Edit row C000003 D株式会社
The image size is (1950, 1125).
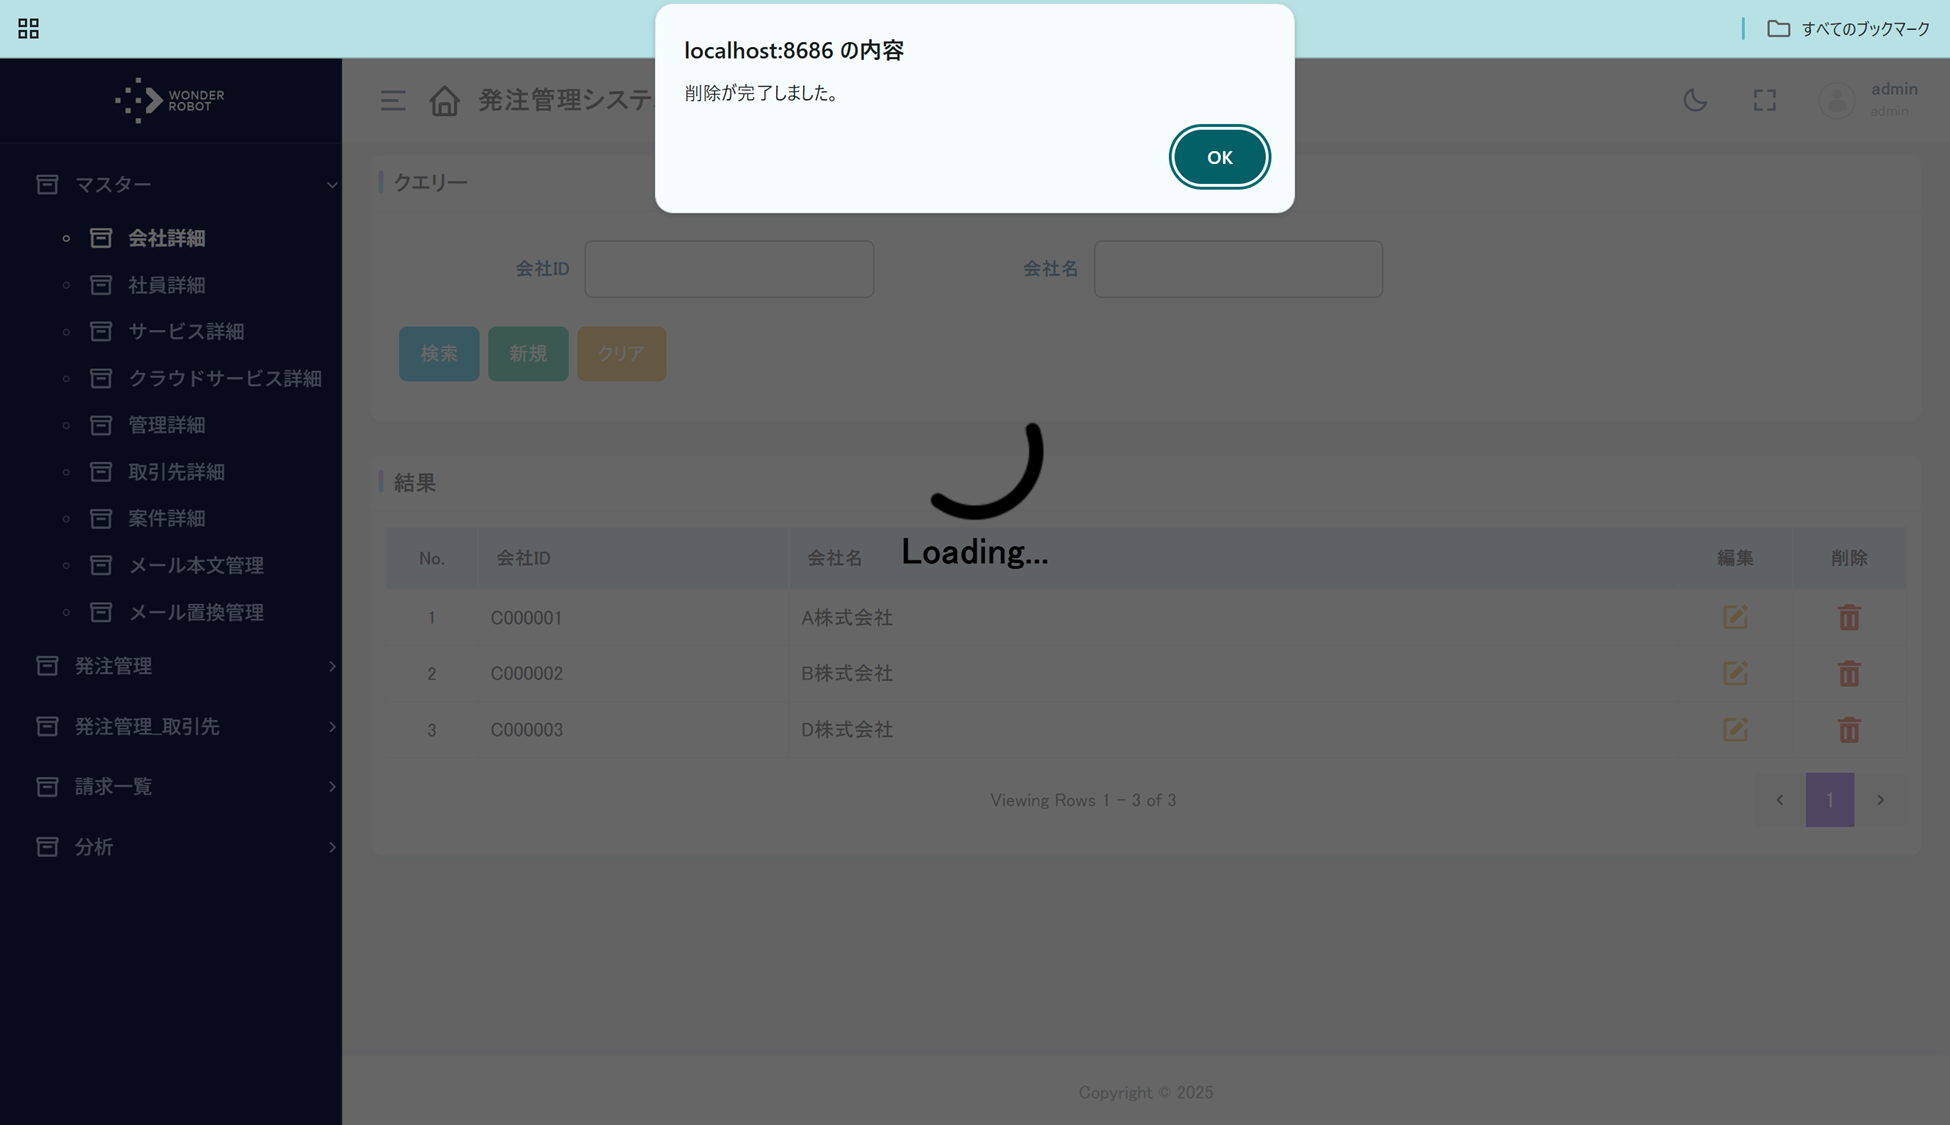pos(1735,729)
